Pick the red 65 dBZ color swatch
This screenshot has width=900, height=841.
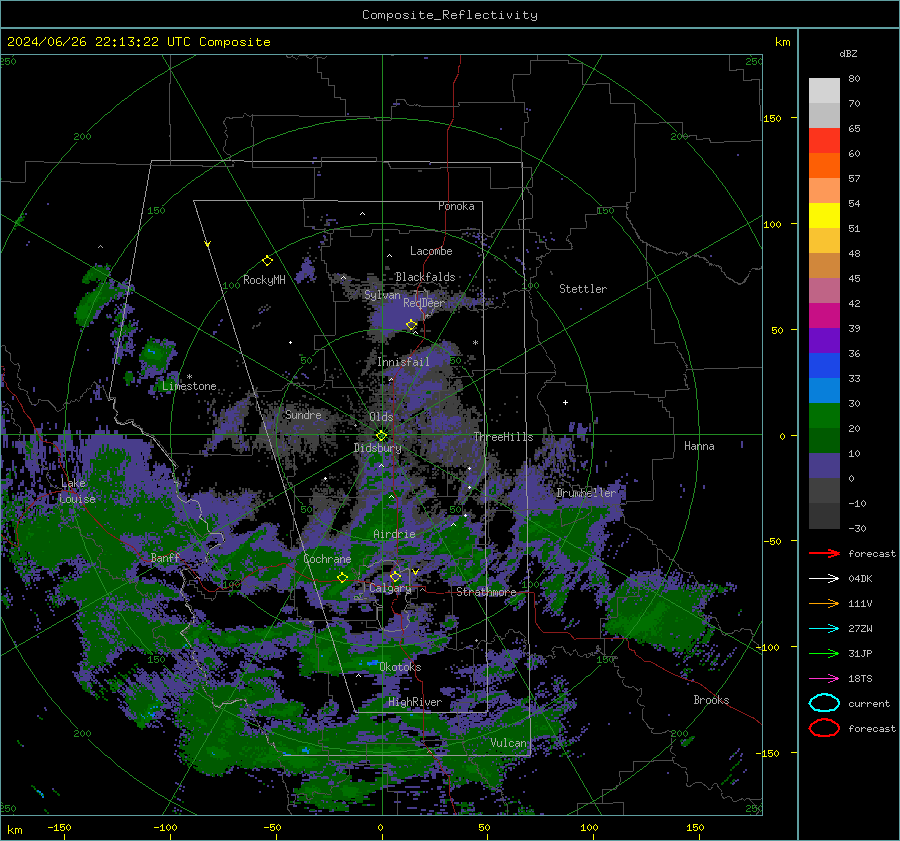pos(824,141)
